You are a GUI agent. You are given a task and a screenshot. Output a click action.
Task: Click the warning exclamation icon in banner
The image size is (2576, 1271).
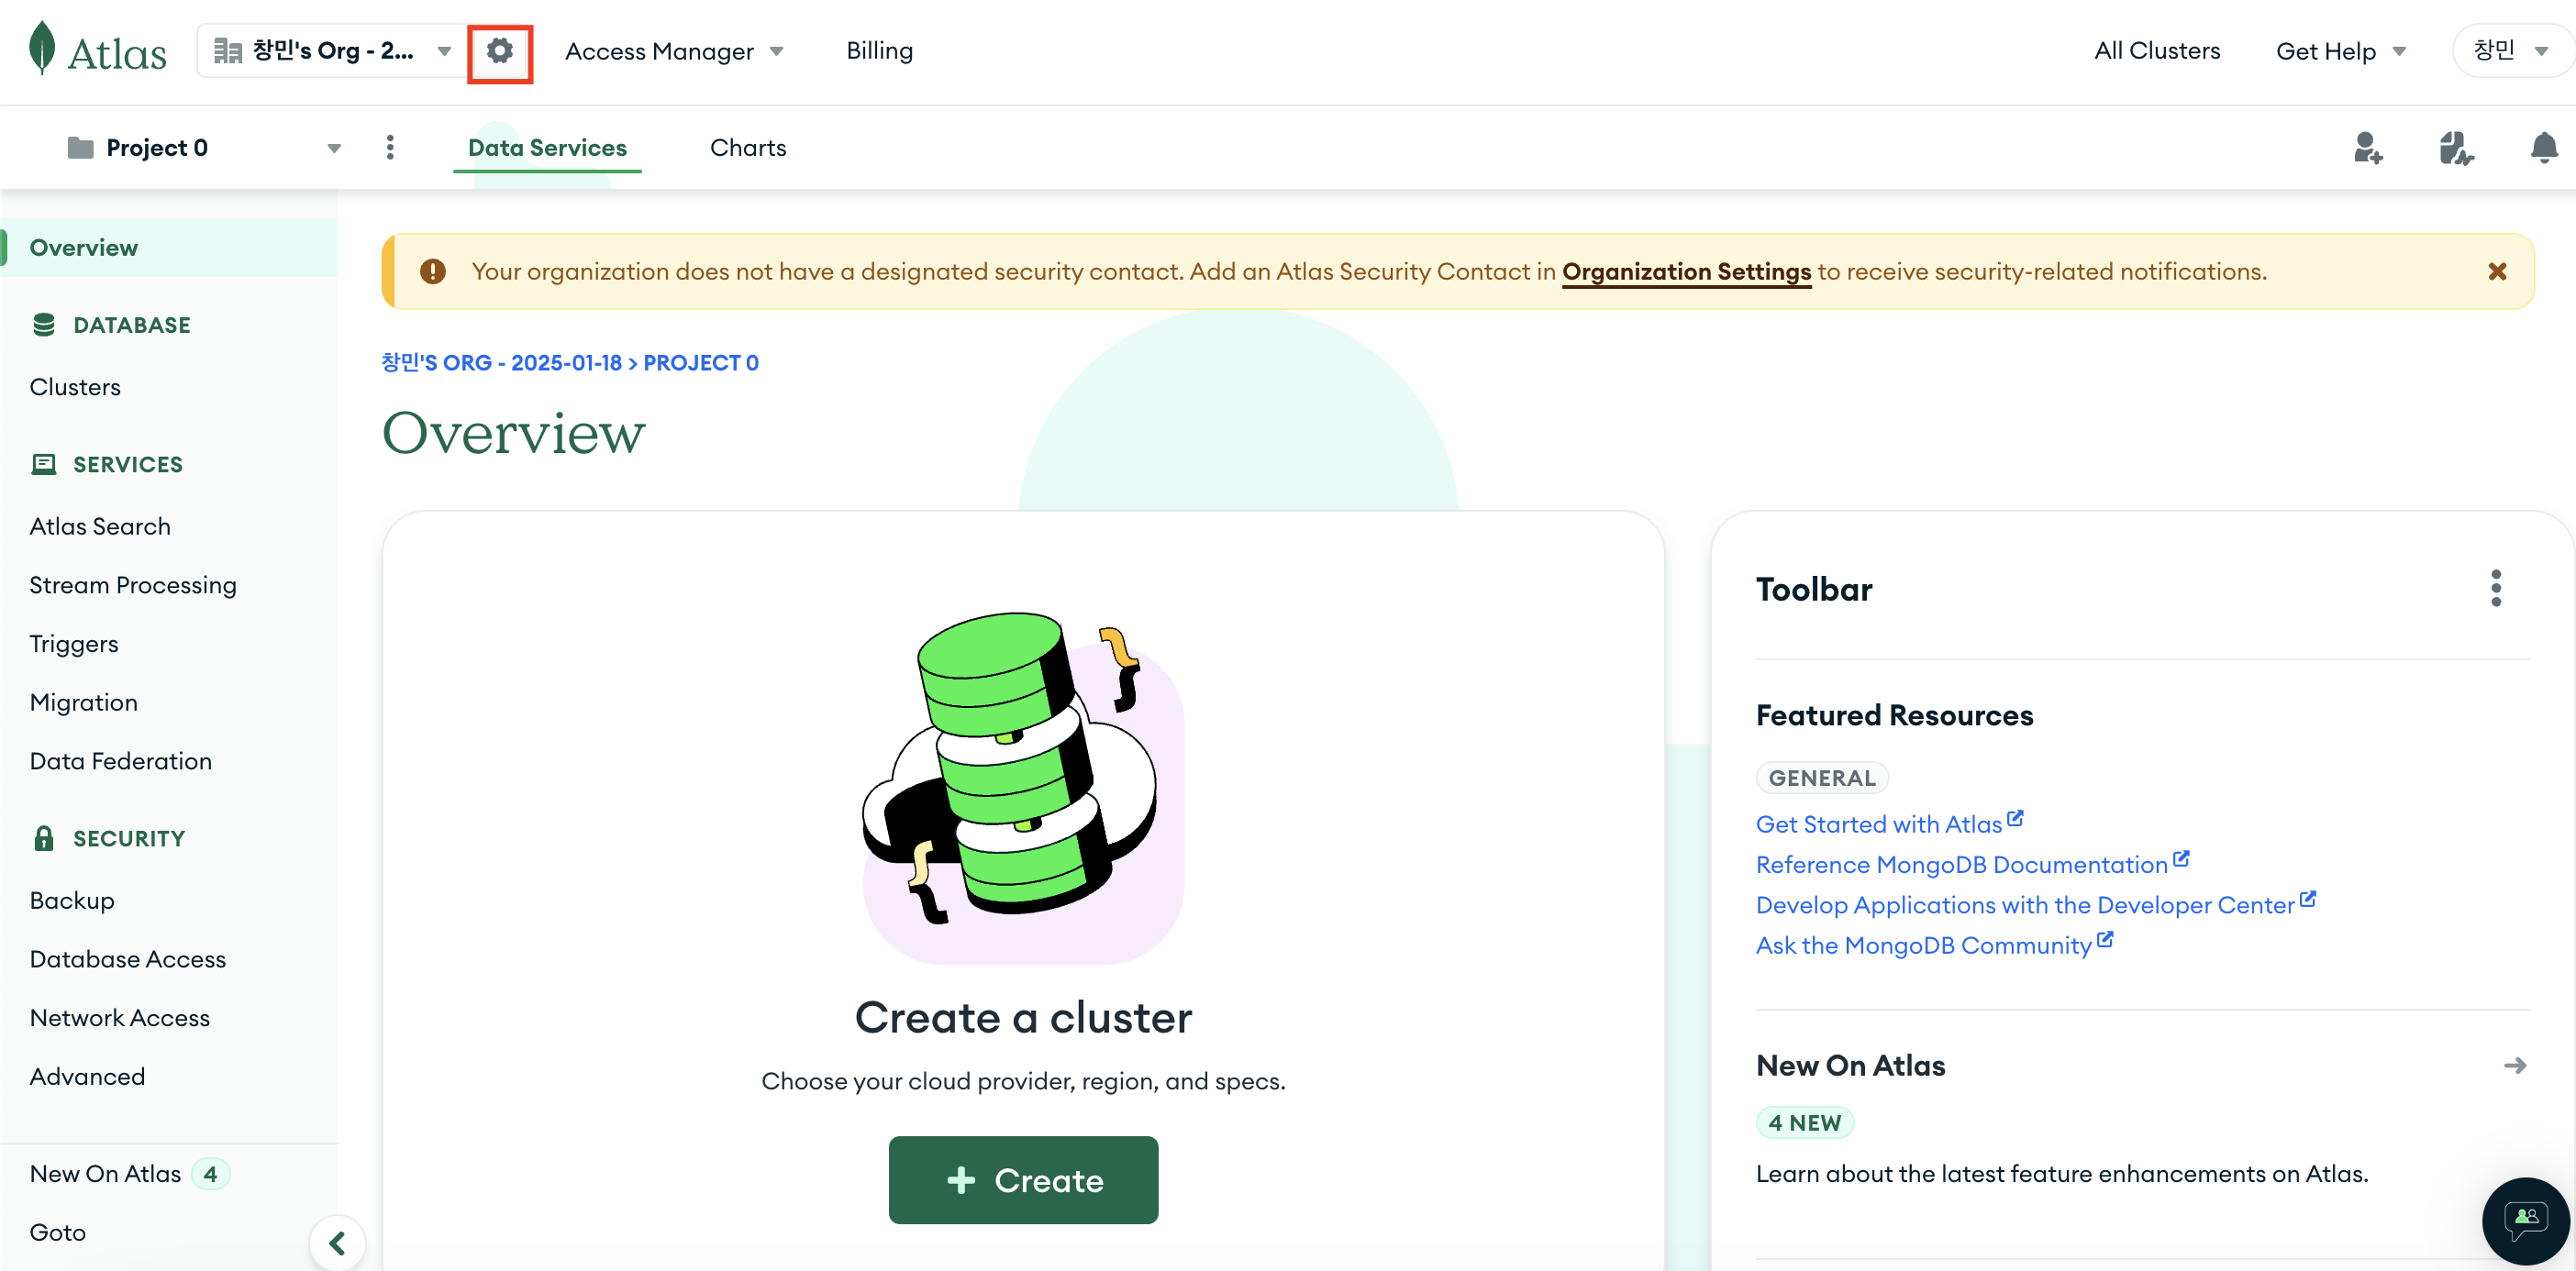(x=432, y=271)
